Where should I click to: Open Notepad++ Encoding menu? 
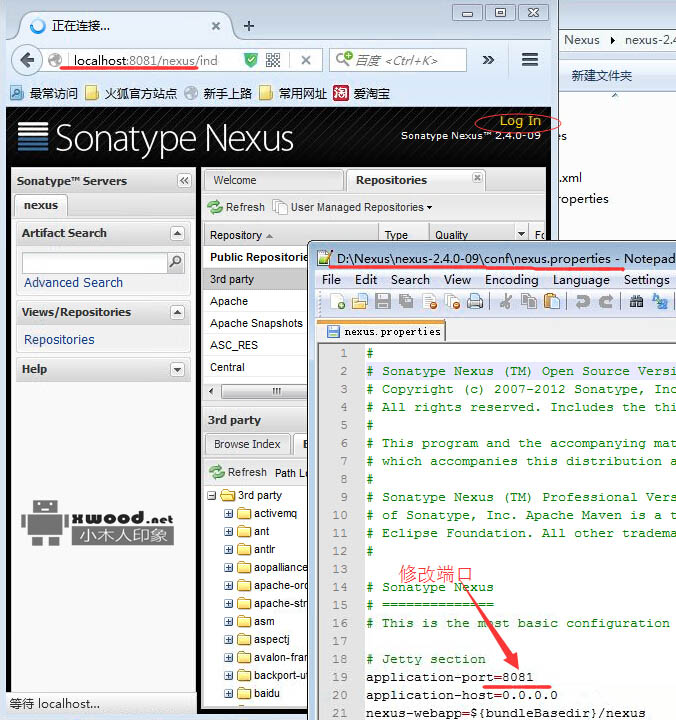click(512, 280)
